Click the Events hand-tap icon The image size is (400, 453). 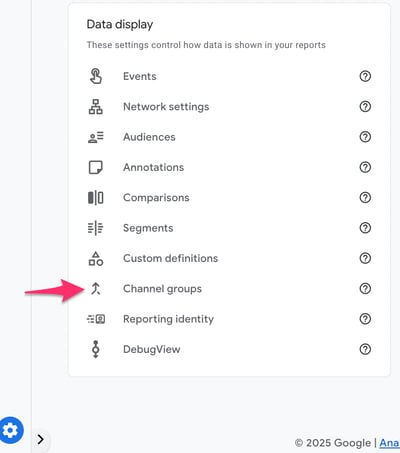pyautogui.click(x=96, y=76)
